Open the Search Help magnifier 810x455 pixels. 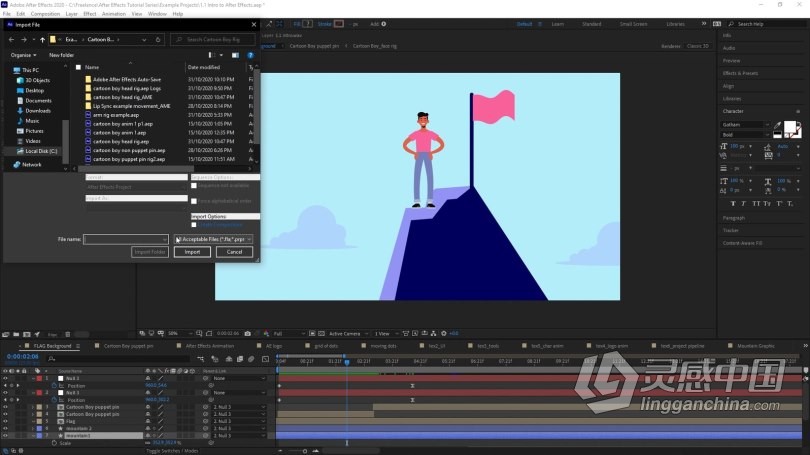click(731, 24)
